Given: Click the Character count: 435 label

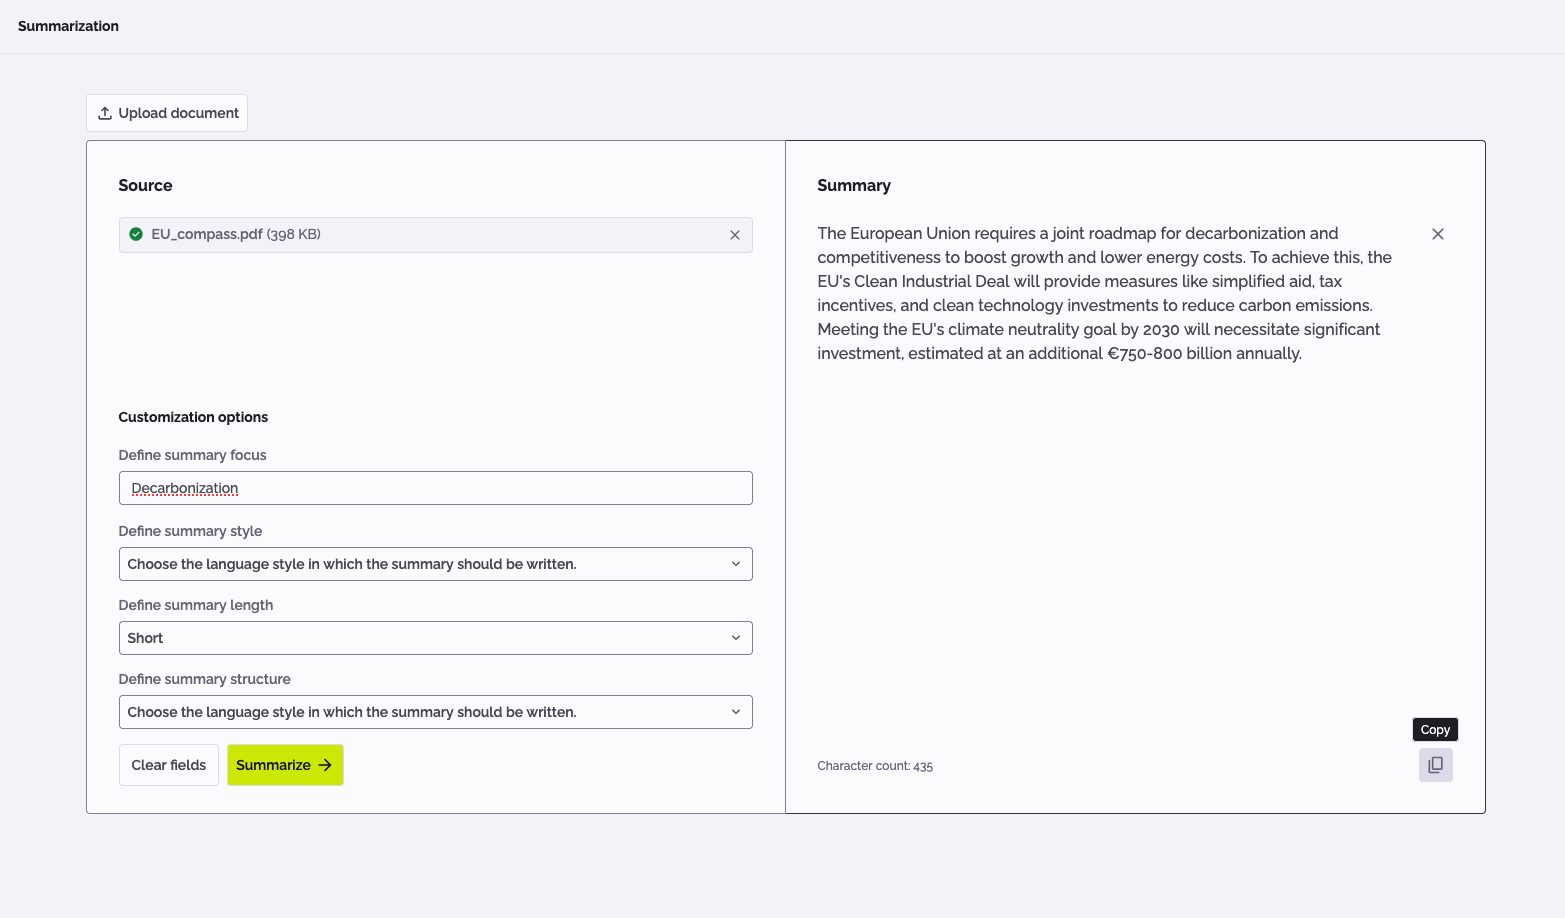Looking at the screenshot, I should pos(875,765).
